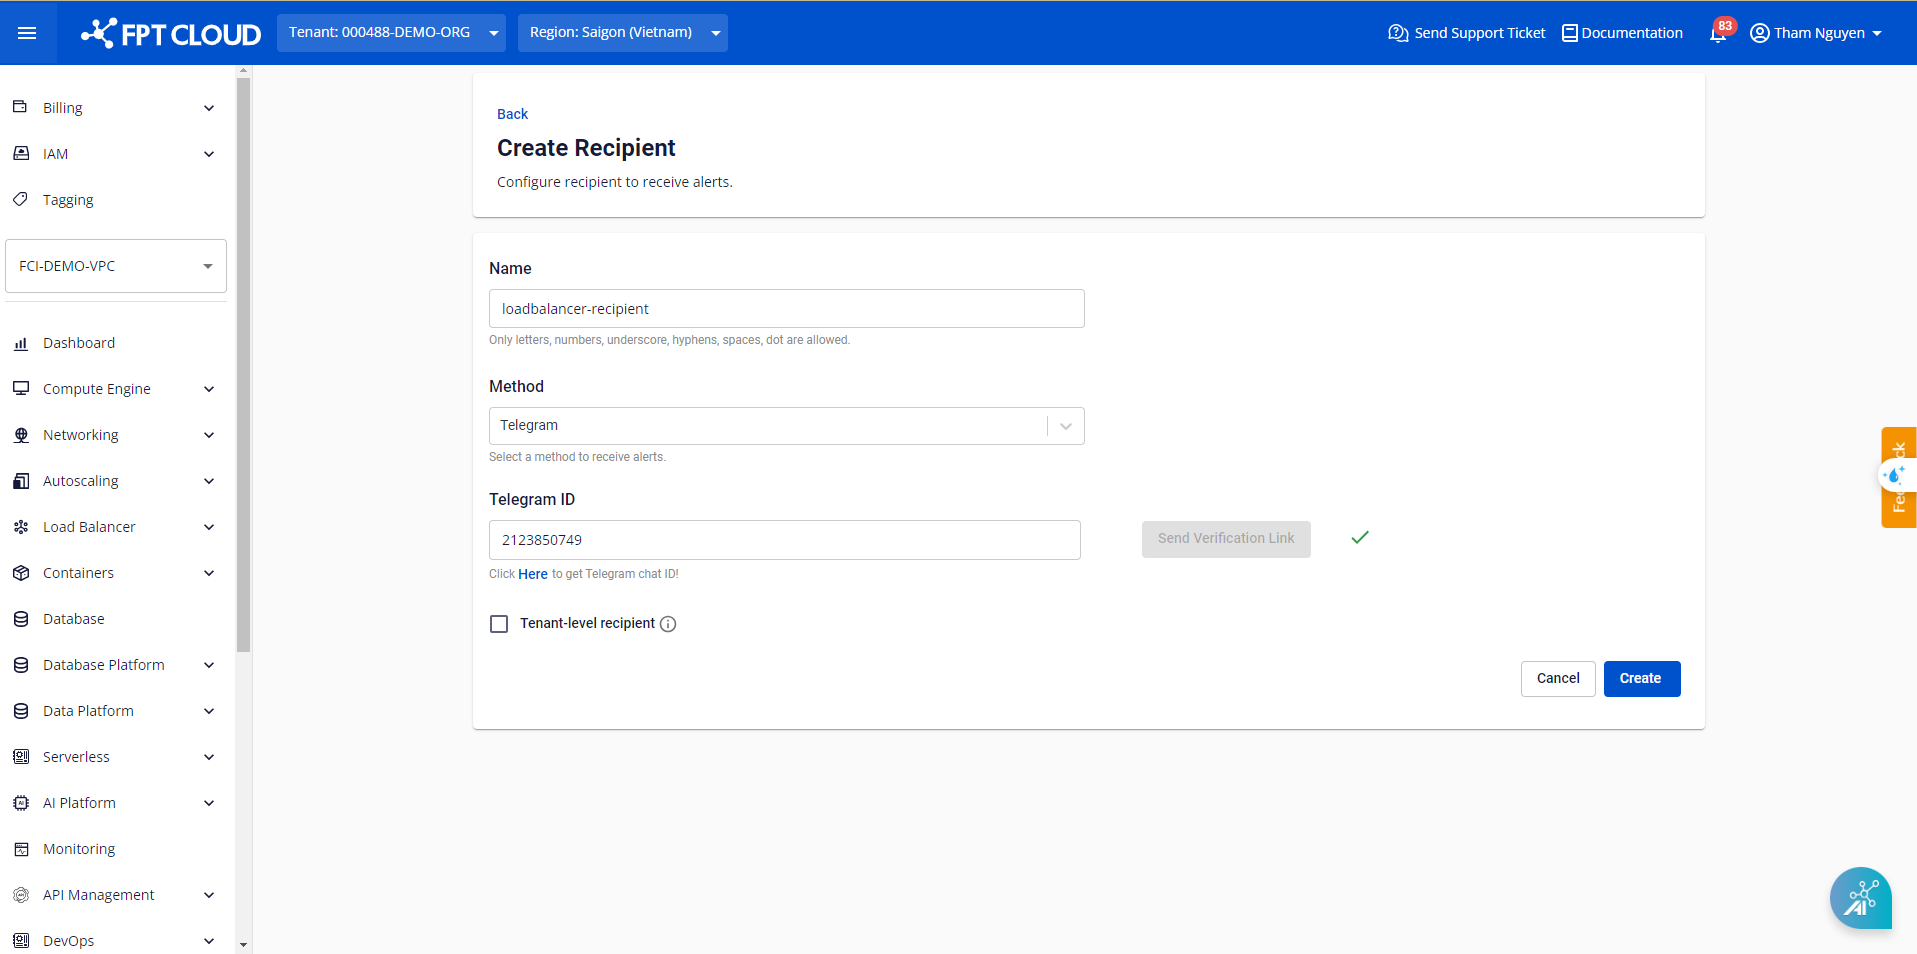
Task: Click the Send Support Ticket icon
Action: pos(1397,33)
